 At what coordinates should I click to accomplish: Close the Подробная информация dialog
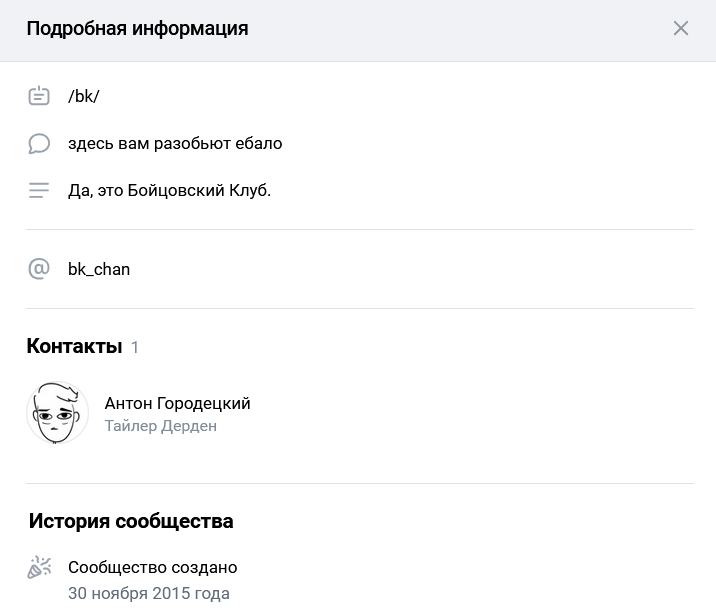tap(680, 28)
